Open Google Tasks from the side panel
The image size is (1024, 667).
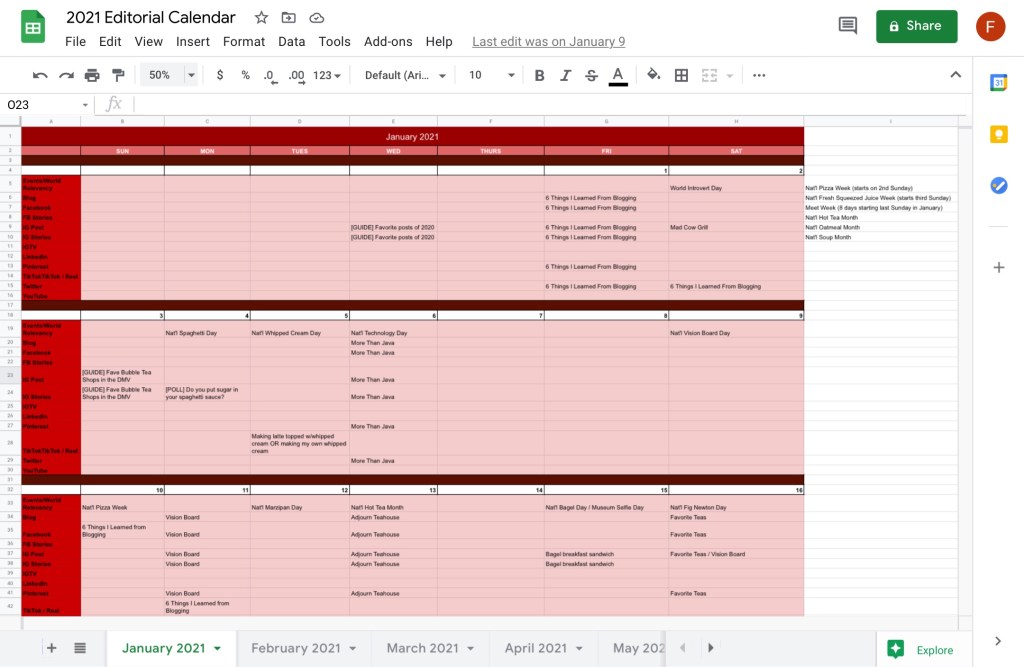pyautogui.click(x=999, y=185)
